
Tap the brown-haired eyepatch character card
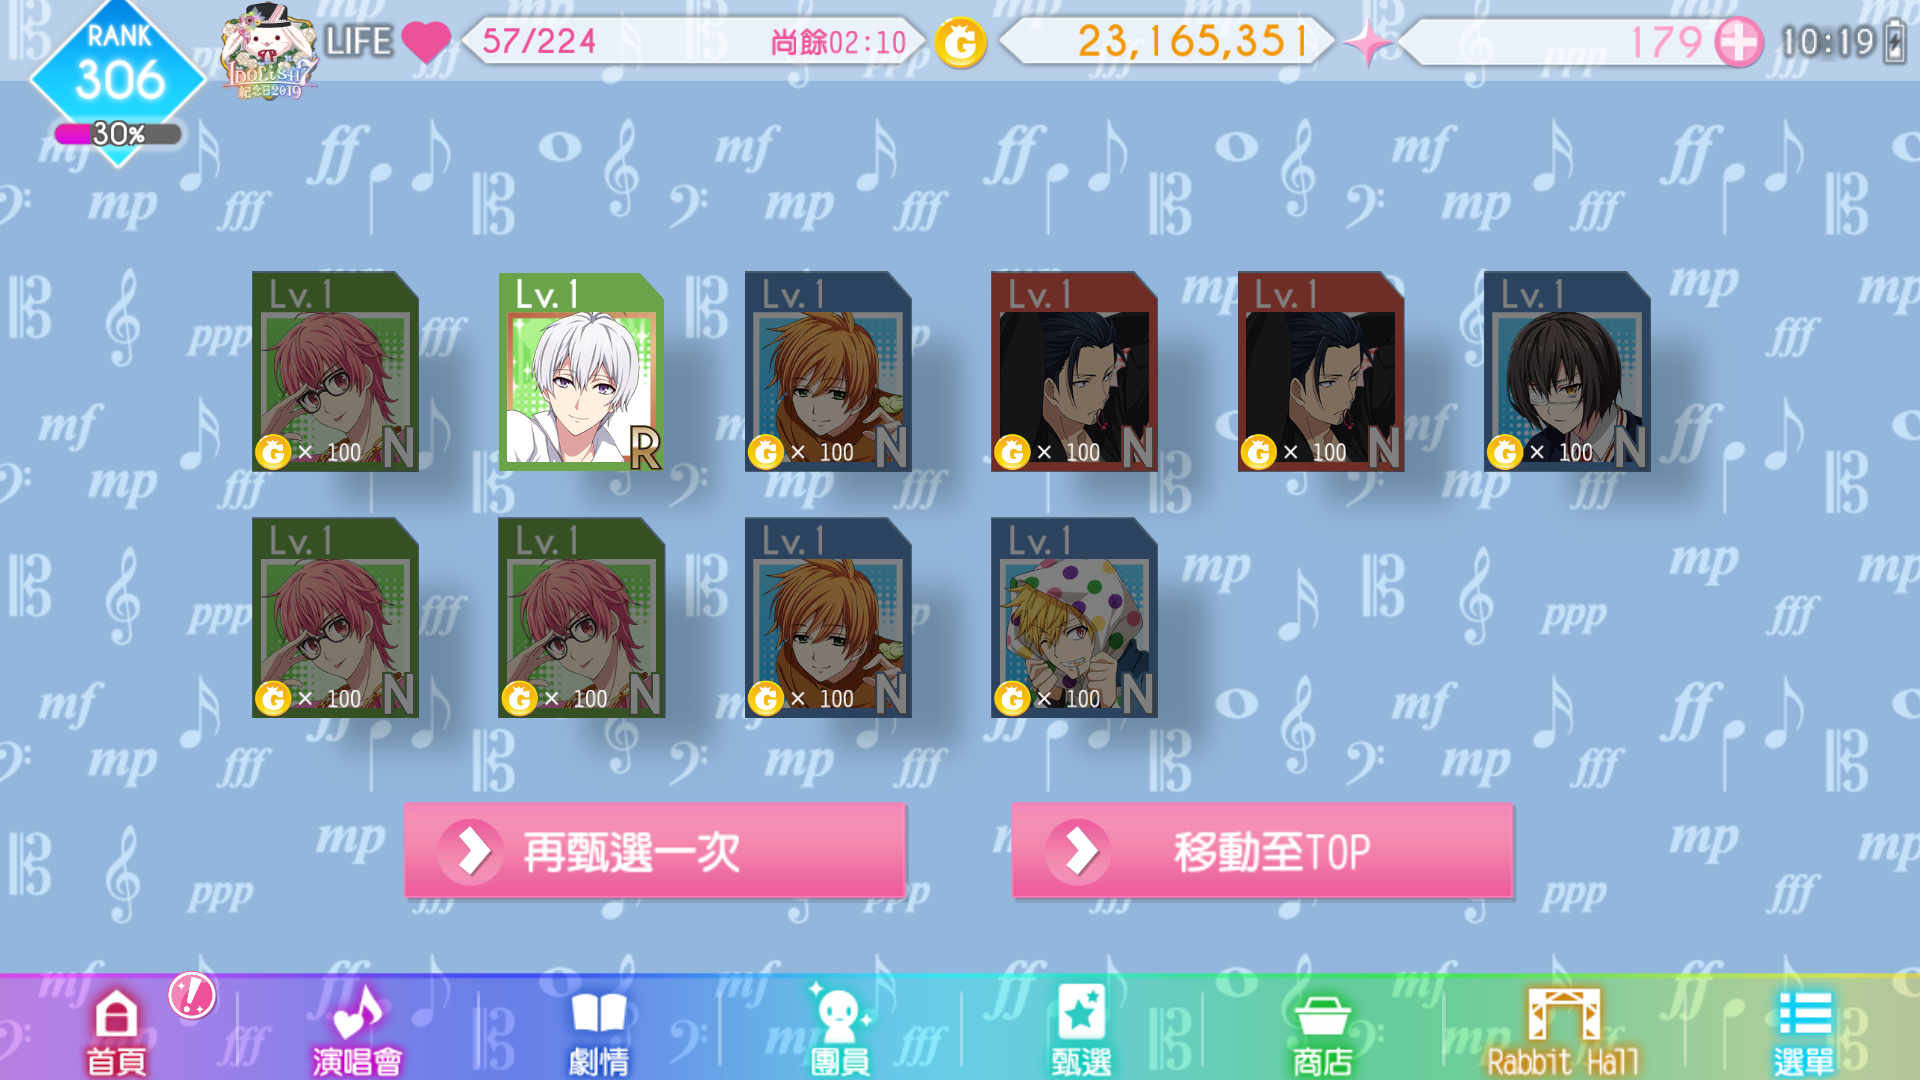tap(1567, 371)
